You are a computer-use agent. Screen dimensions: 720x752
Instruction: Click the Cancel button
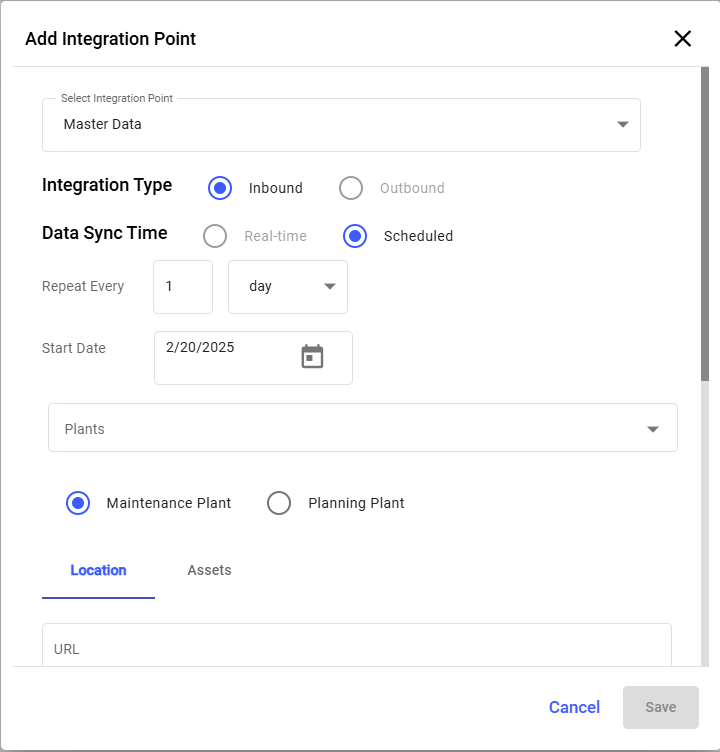(x=574, y=707)
